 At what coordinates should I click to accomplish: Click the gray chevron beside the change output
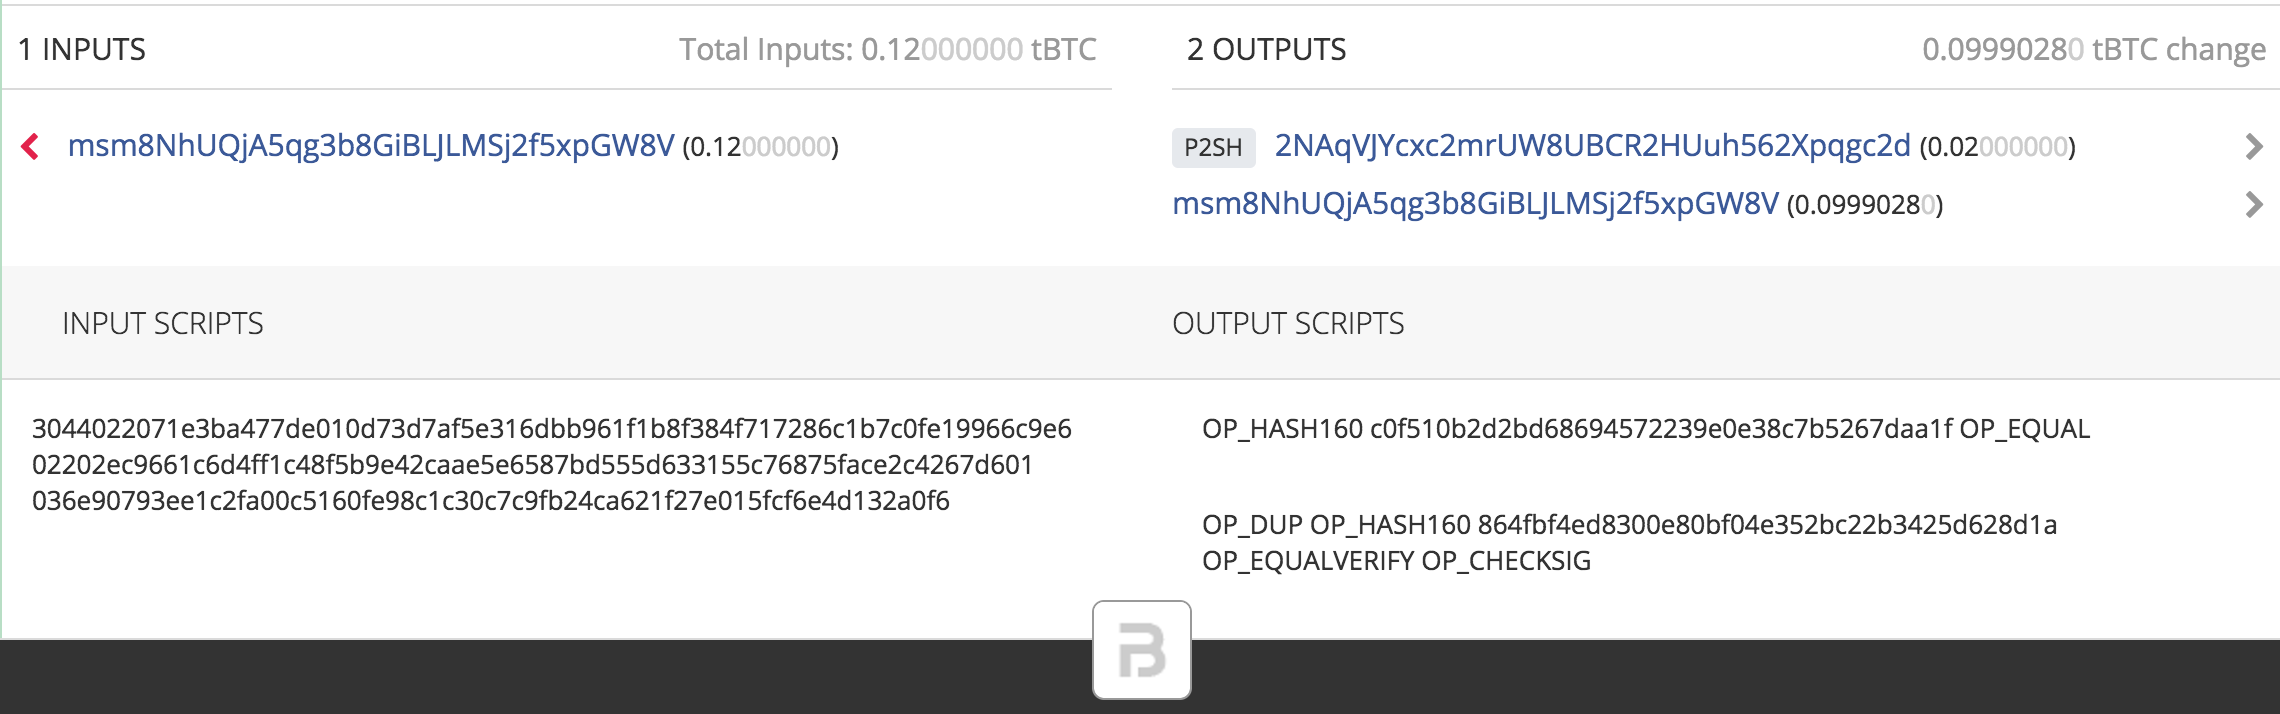coord(2254,205)
